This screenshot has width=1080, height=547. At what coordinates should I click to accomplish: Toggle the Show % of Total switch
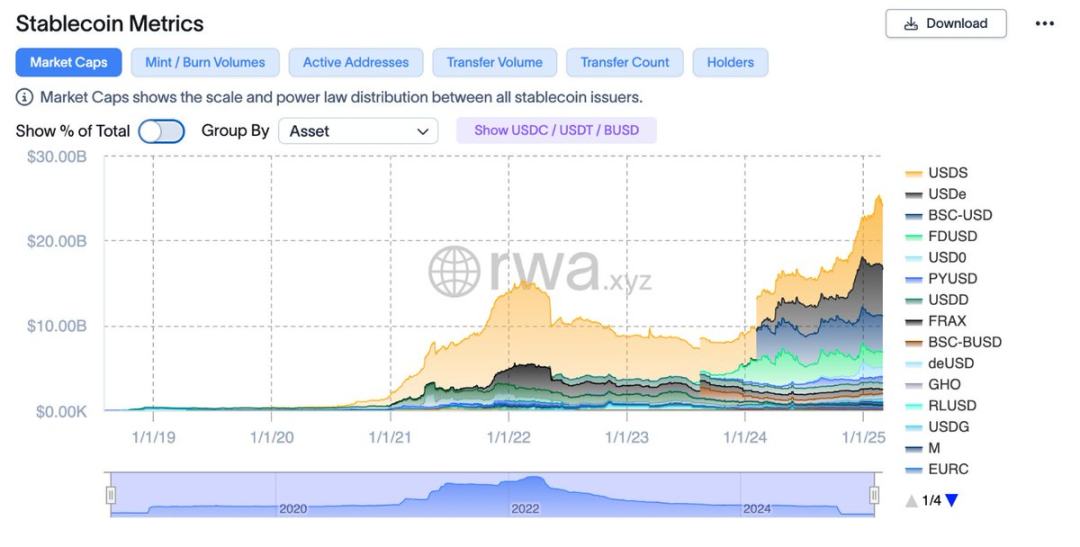[x=161, y=131]
